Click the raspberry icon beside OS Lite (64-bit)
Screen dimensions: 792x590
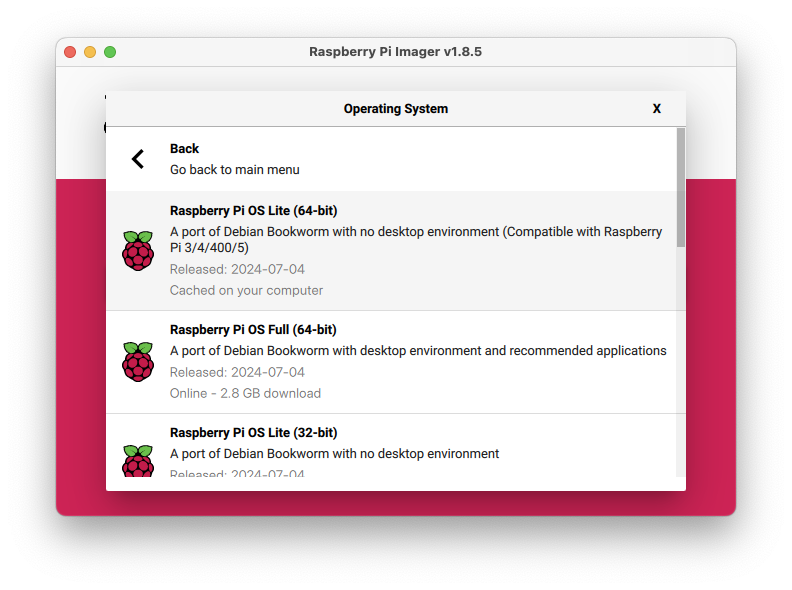(x=138, y=250)
